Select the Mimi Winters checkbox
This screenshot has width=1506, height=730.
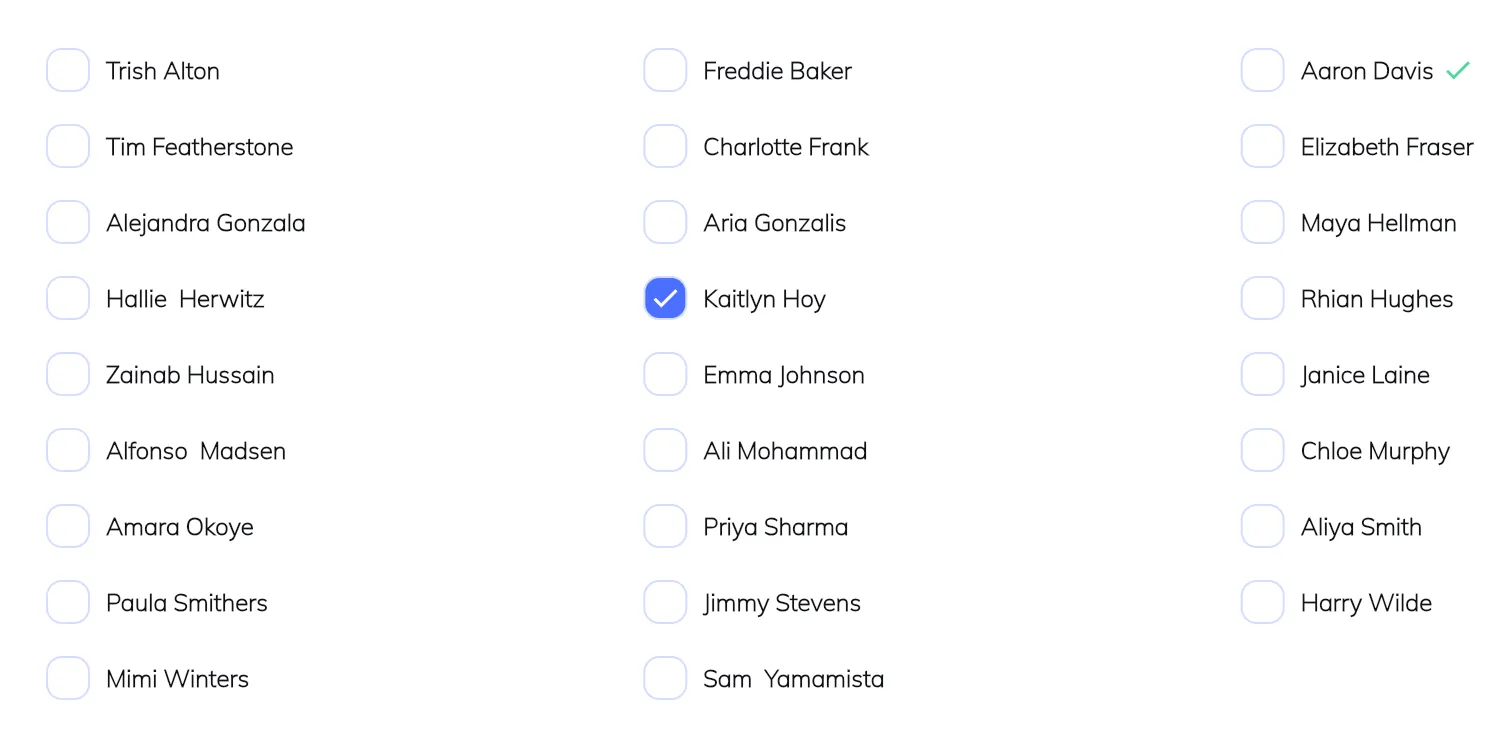pyautogui.click(x=68, y=679)
